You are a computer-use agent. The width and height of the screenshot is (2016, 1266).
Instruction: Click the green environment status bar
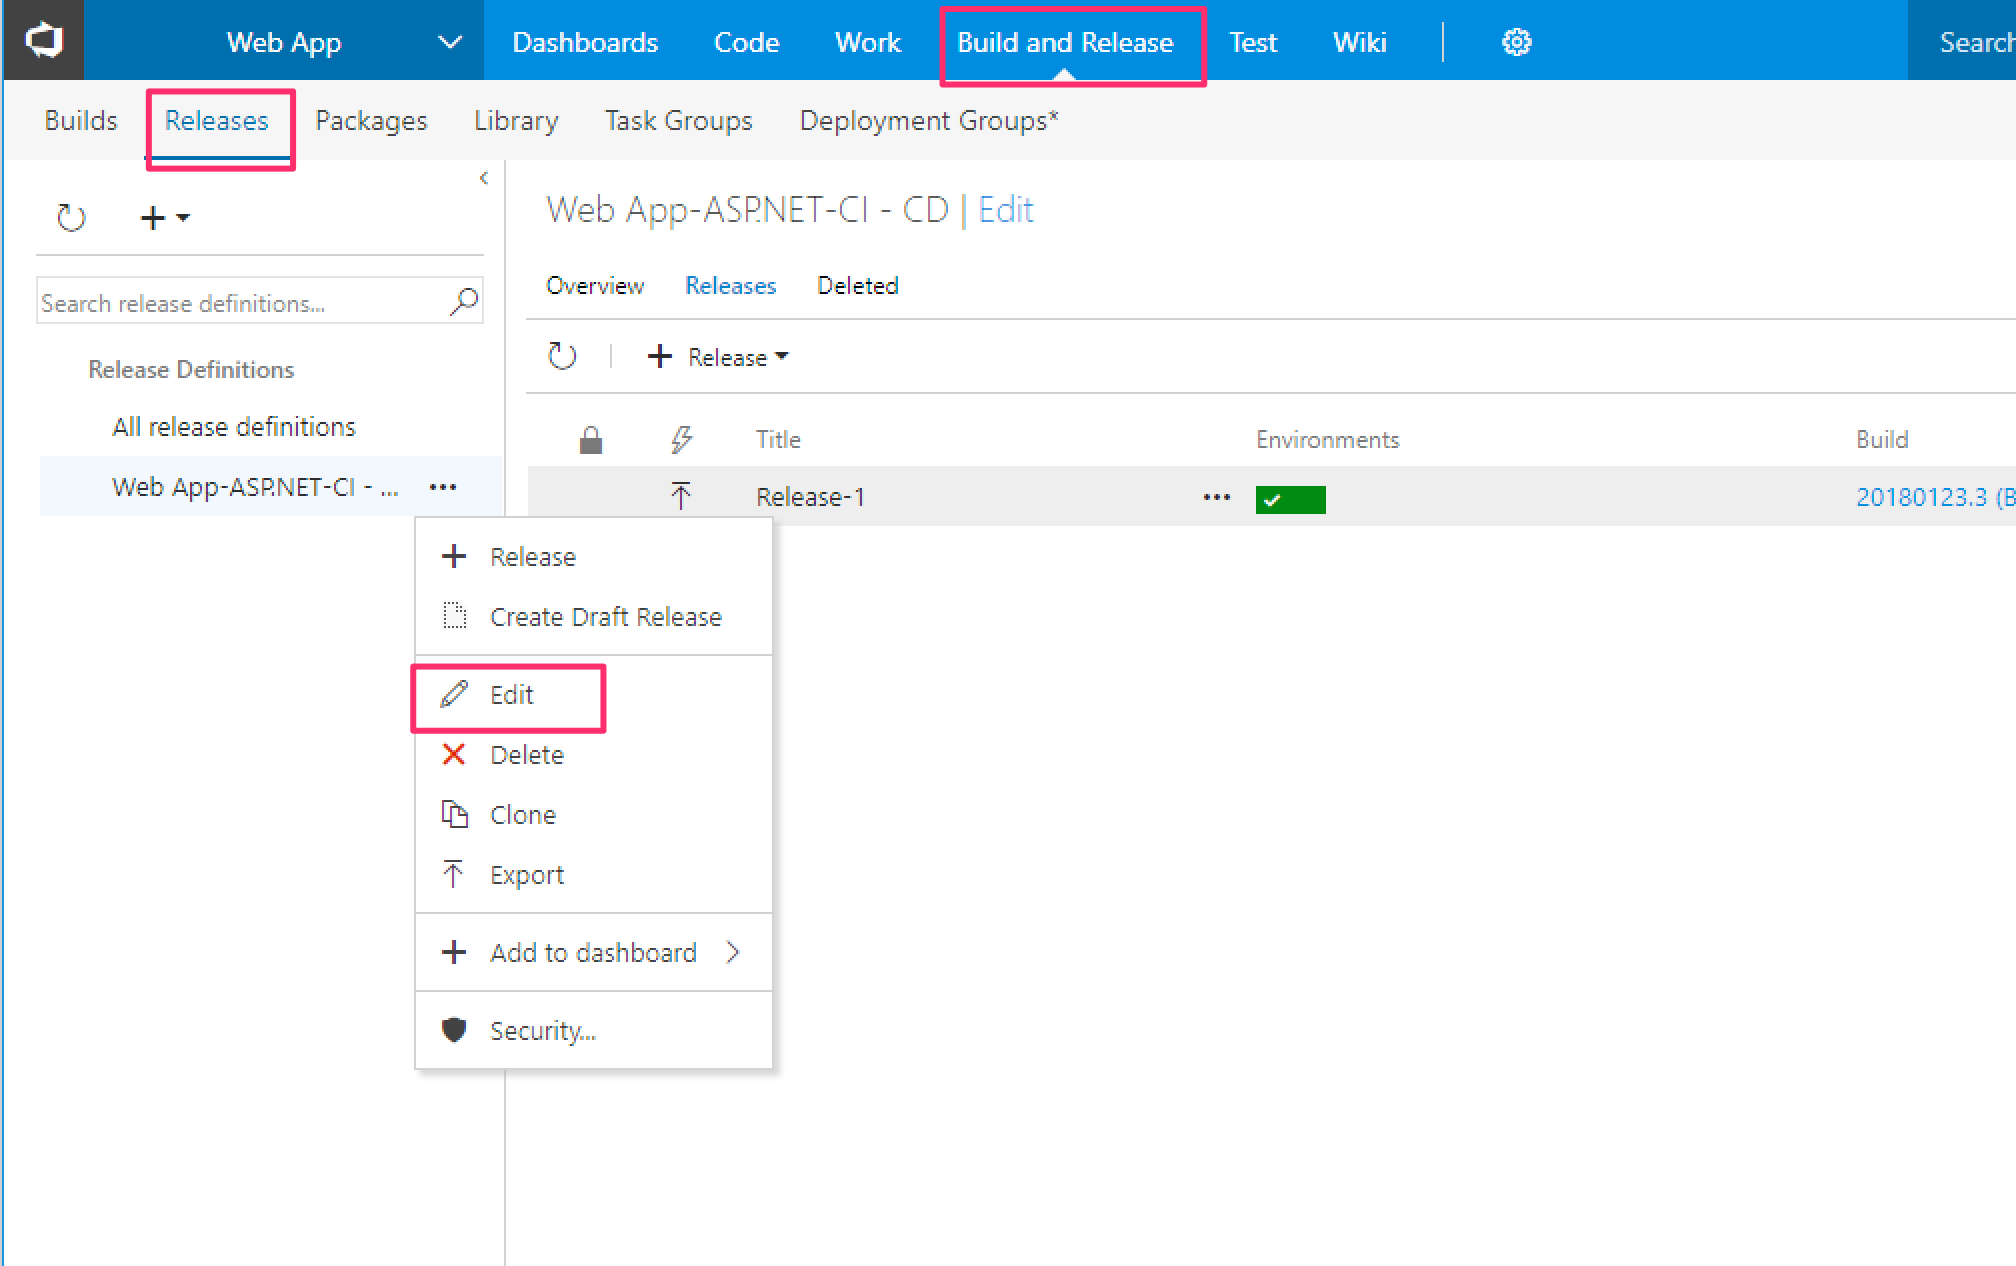[x=1290, y=499]
